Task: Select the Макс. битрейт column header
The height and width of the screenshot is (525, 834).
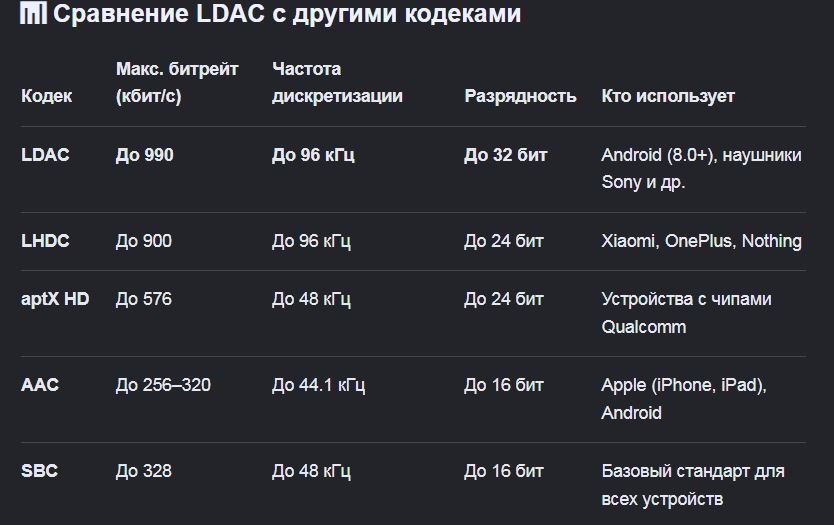Action: point(177,82)
